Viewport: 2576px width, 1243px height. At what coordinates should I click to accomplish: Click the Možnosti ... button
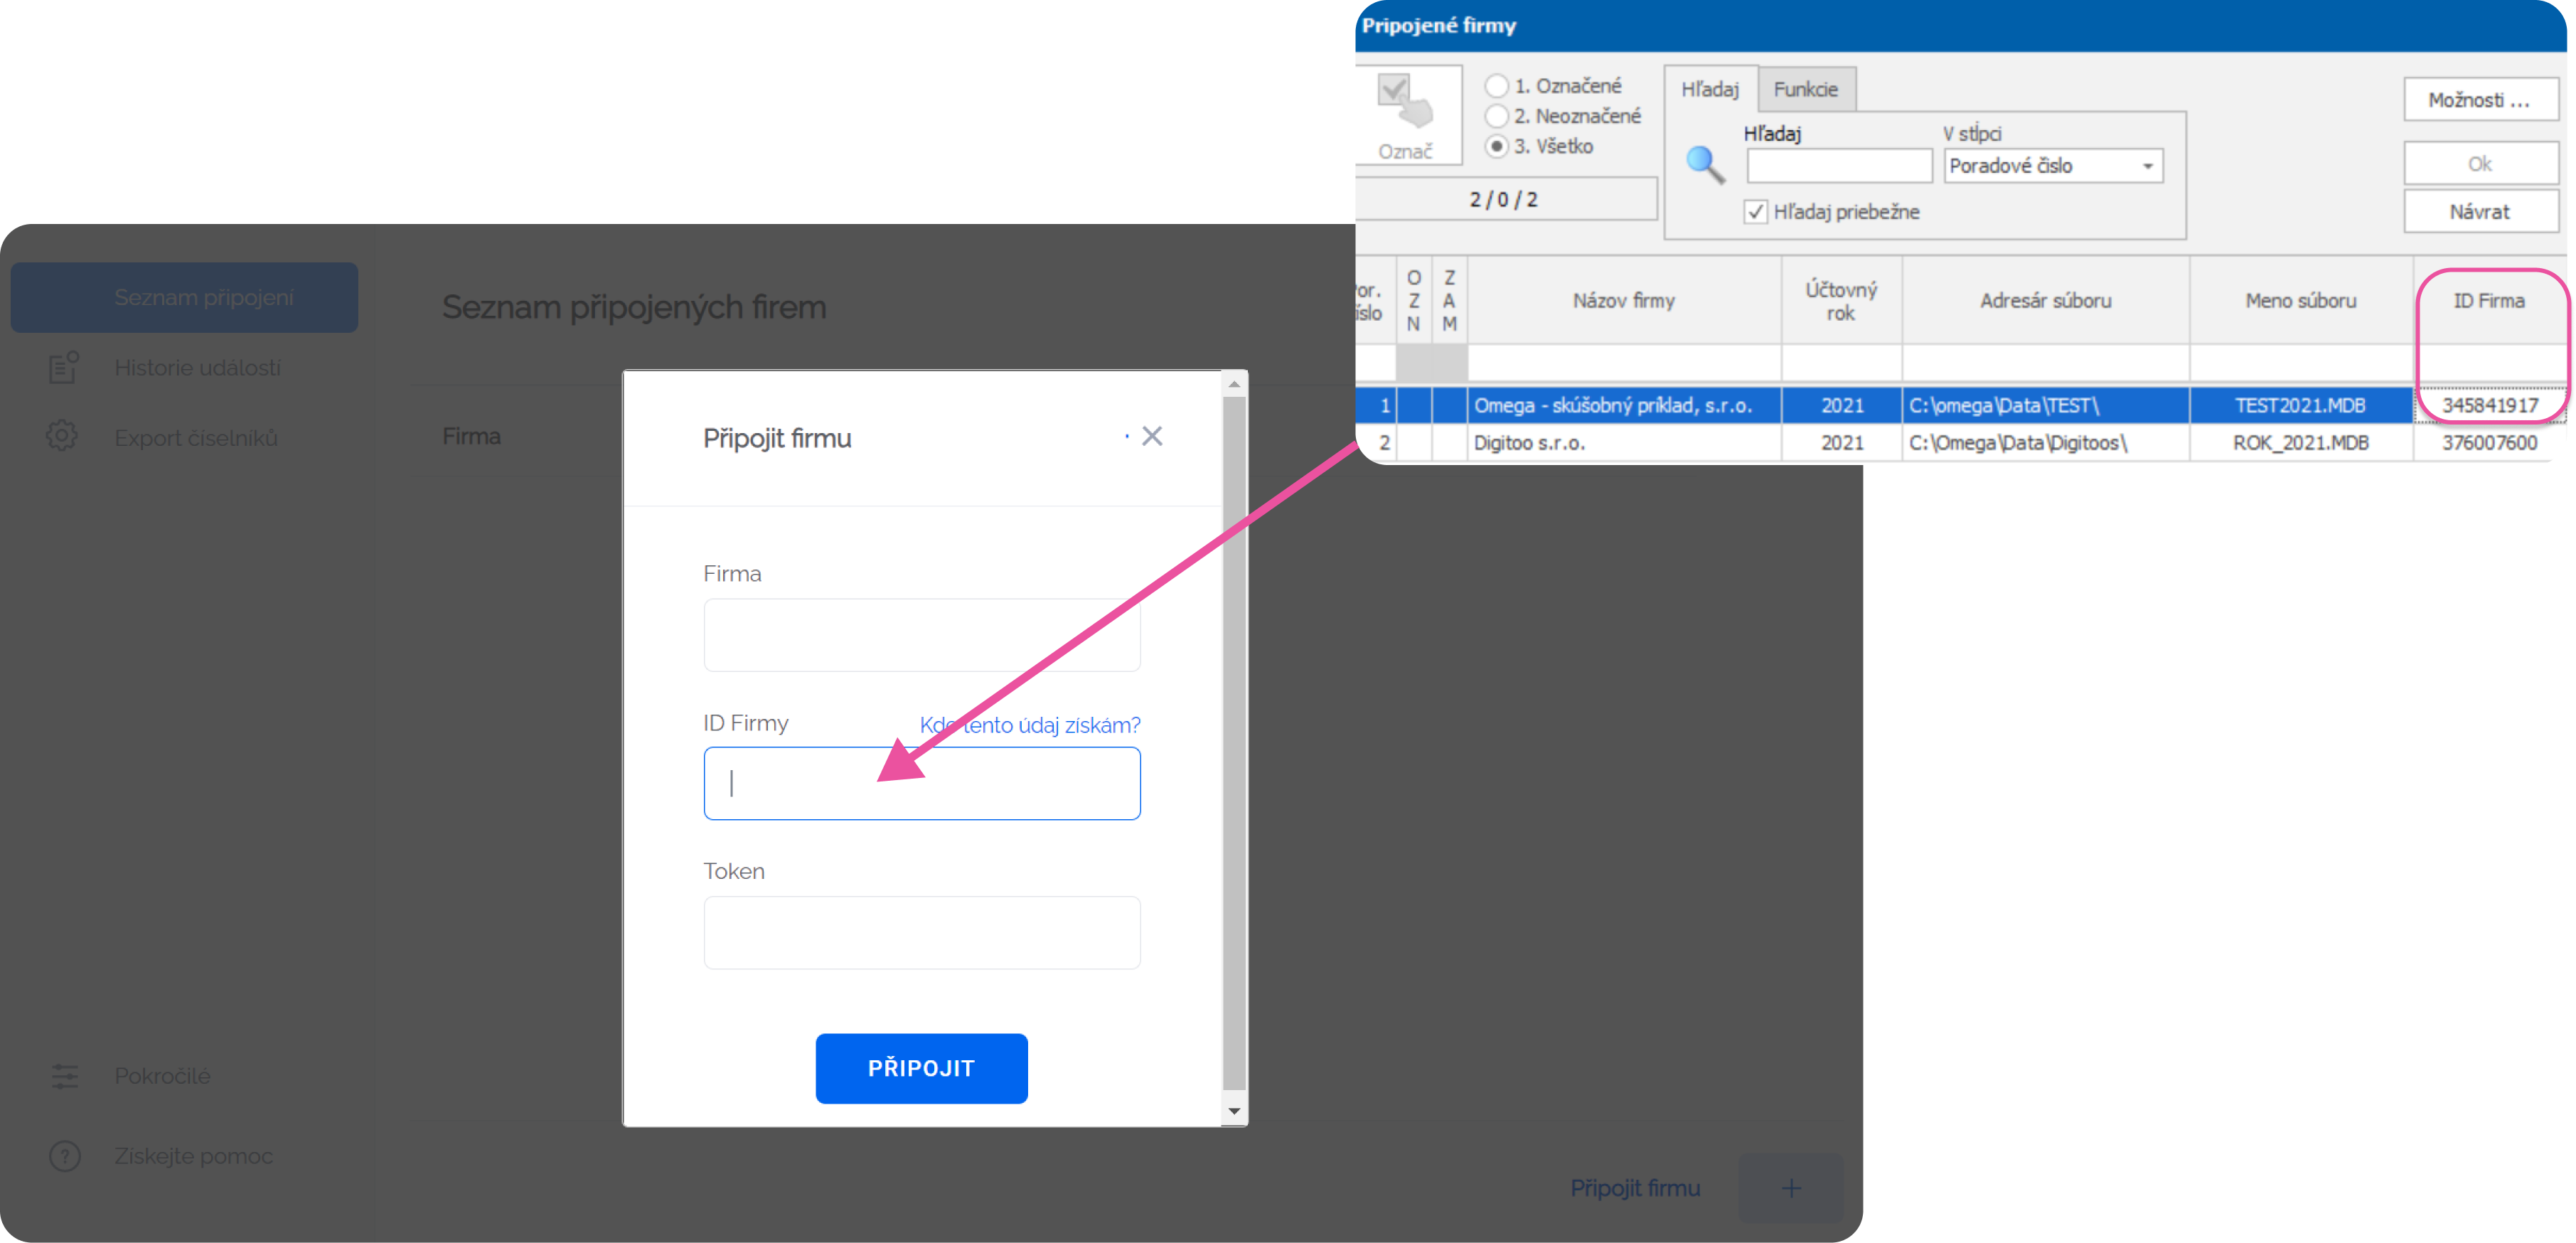[2480, 100]
